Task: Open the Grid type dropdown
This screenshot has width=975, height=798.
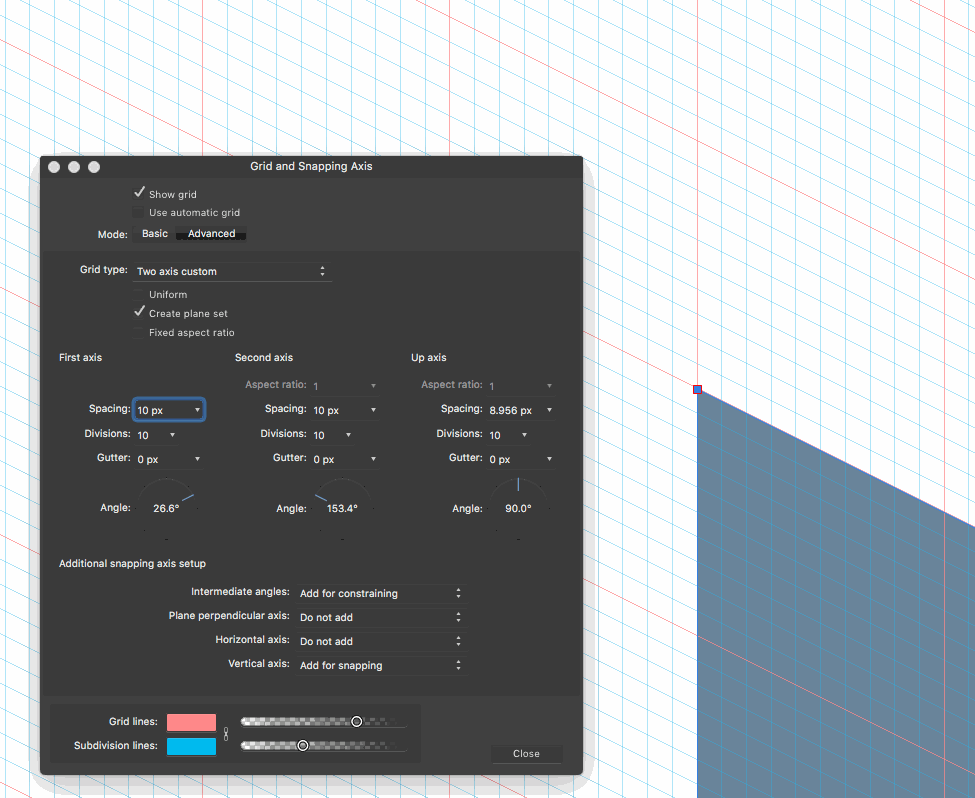Action: point(232,270)
